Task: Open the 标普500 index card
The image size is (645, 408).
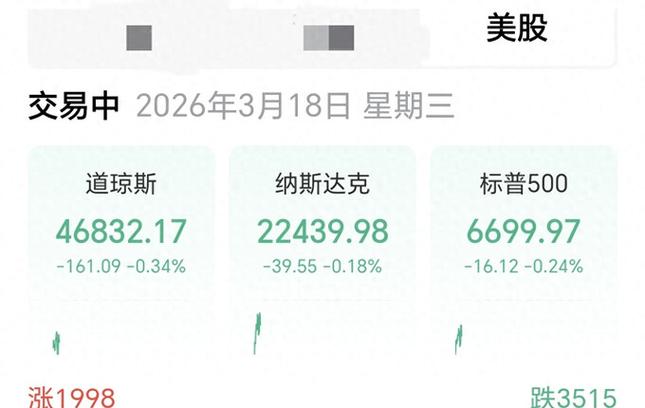Action: tap(524, 253)
